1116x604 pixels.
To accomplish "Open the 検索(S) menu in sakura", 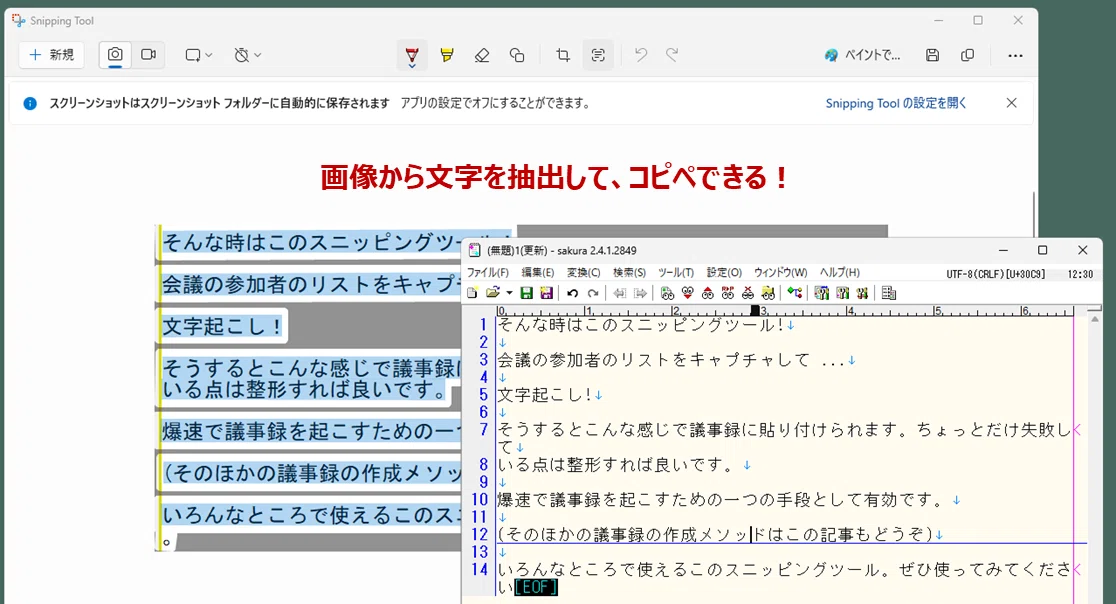I will [629, 272].
